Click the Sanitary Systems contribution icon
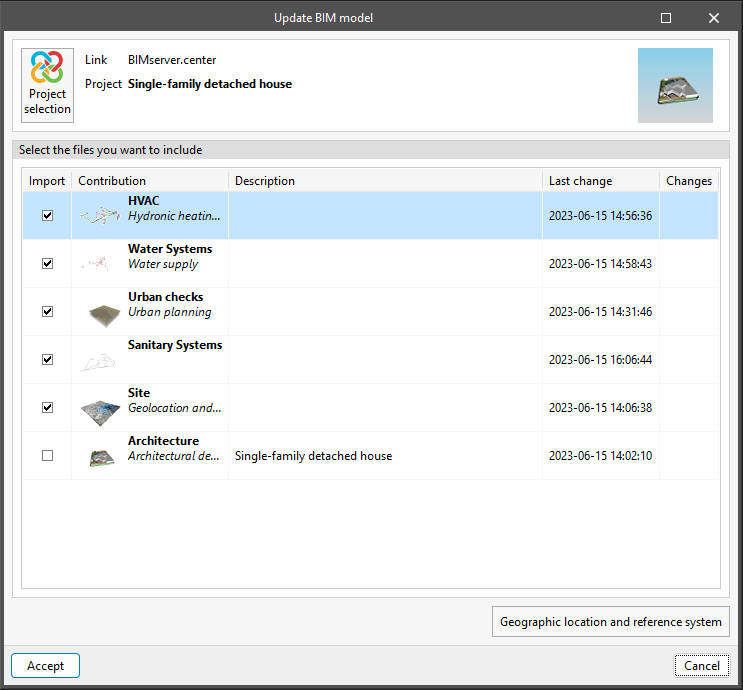The width and height of the screenshot is (743, 690). coord(100,362)
